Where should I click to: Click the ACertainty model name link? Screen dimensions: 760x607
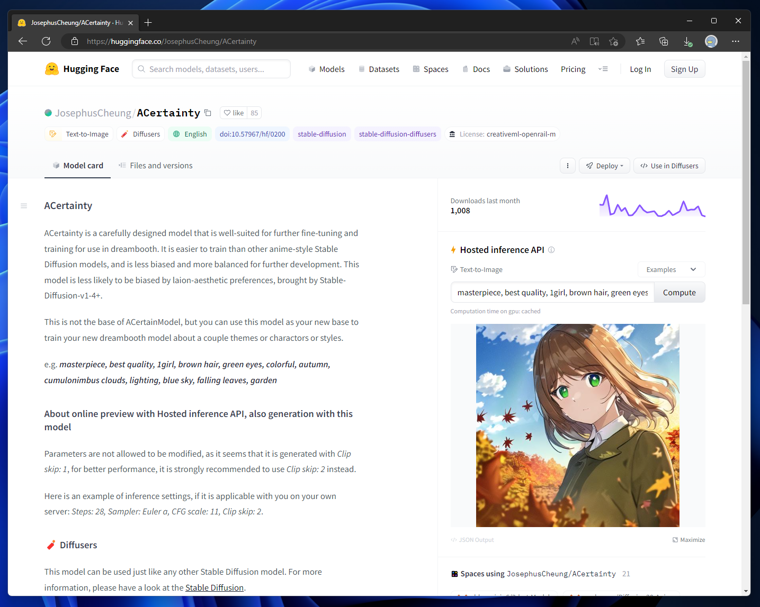click(x=168, y=113)
